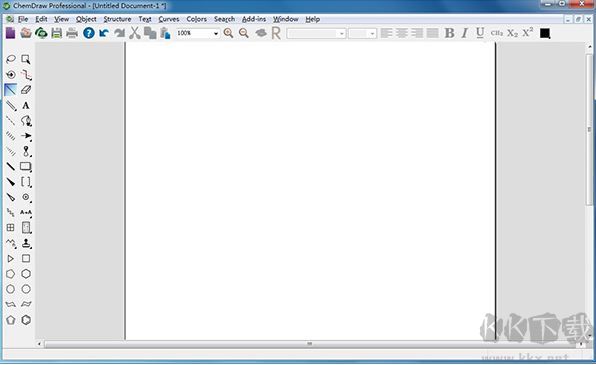Click the Zoom In magnifier
The width and height of the screenshot is (596, 365).
pos(228,33)
